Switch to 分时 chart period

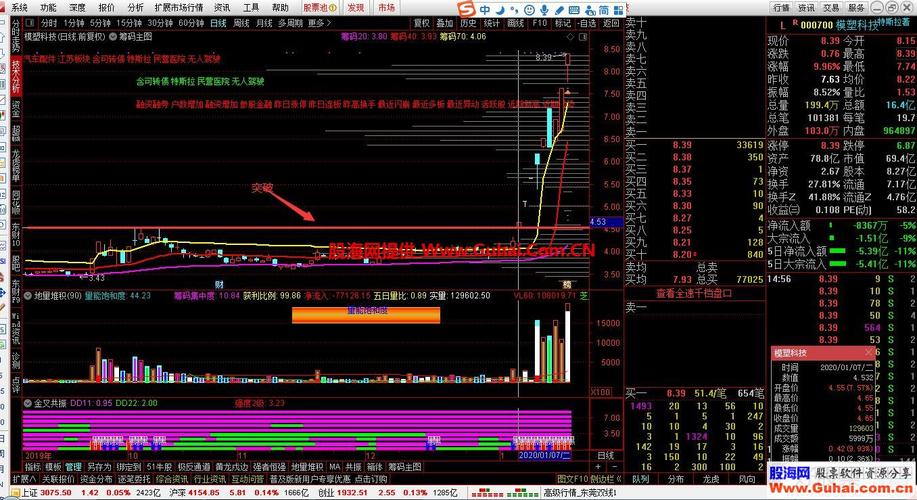[49, 23]
